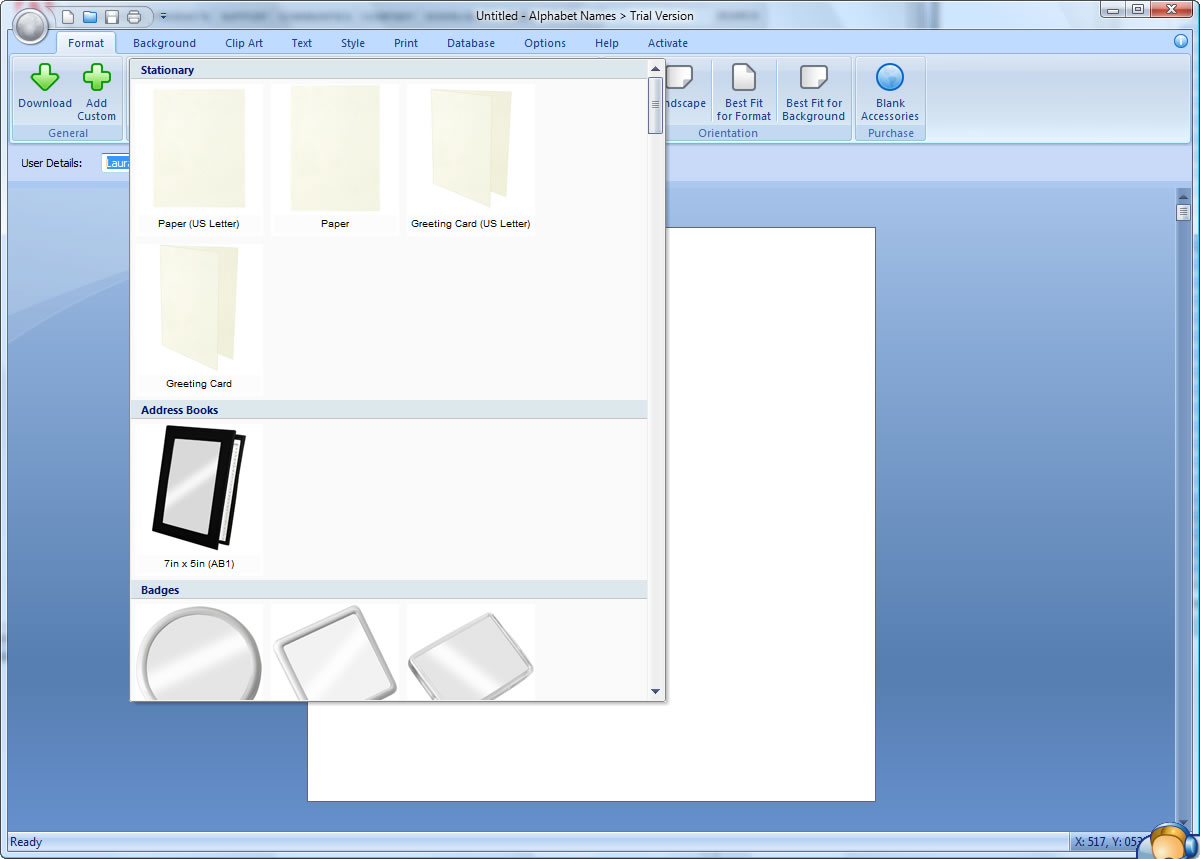
Task: Click the Add Custom plus icon
Action: click(x=97, y=79)
